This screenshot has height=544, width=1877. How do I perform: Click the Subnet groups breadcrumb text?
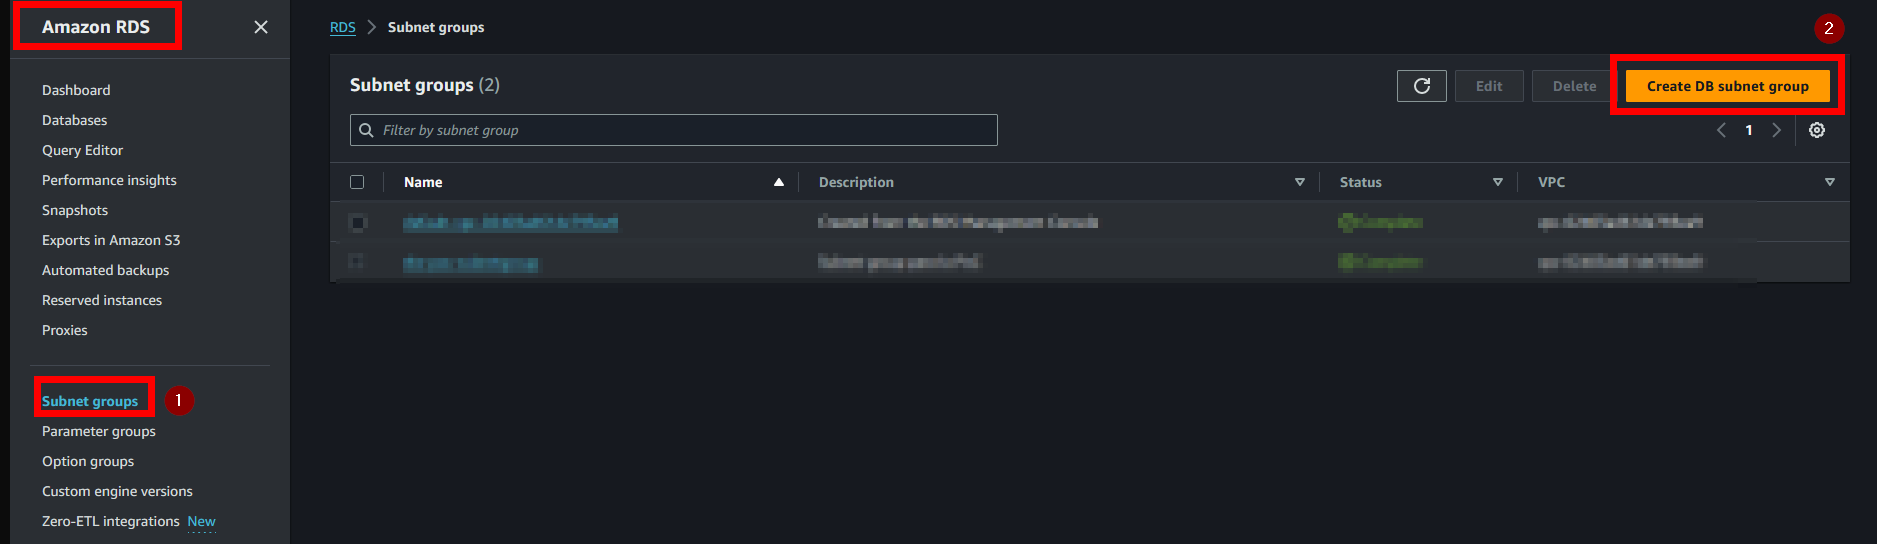436,27
